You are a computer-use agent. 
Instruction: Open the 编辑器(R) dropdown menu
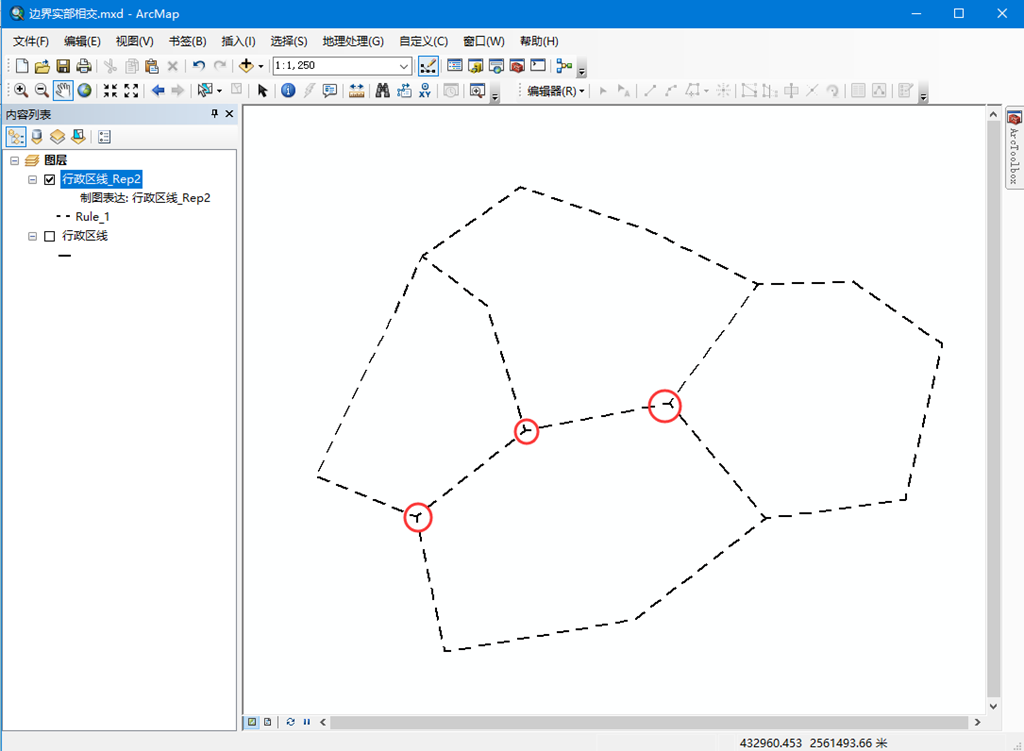click(x=556, y=91)
